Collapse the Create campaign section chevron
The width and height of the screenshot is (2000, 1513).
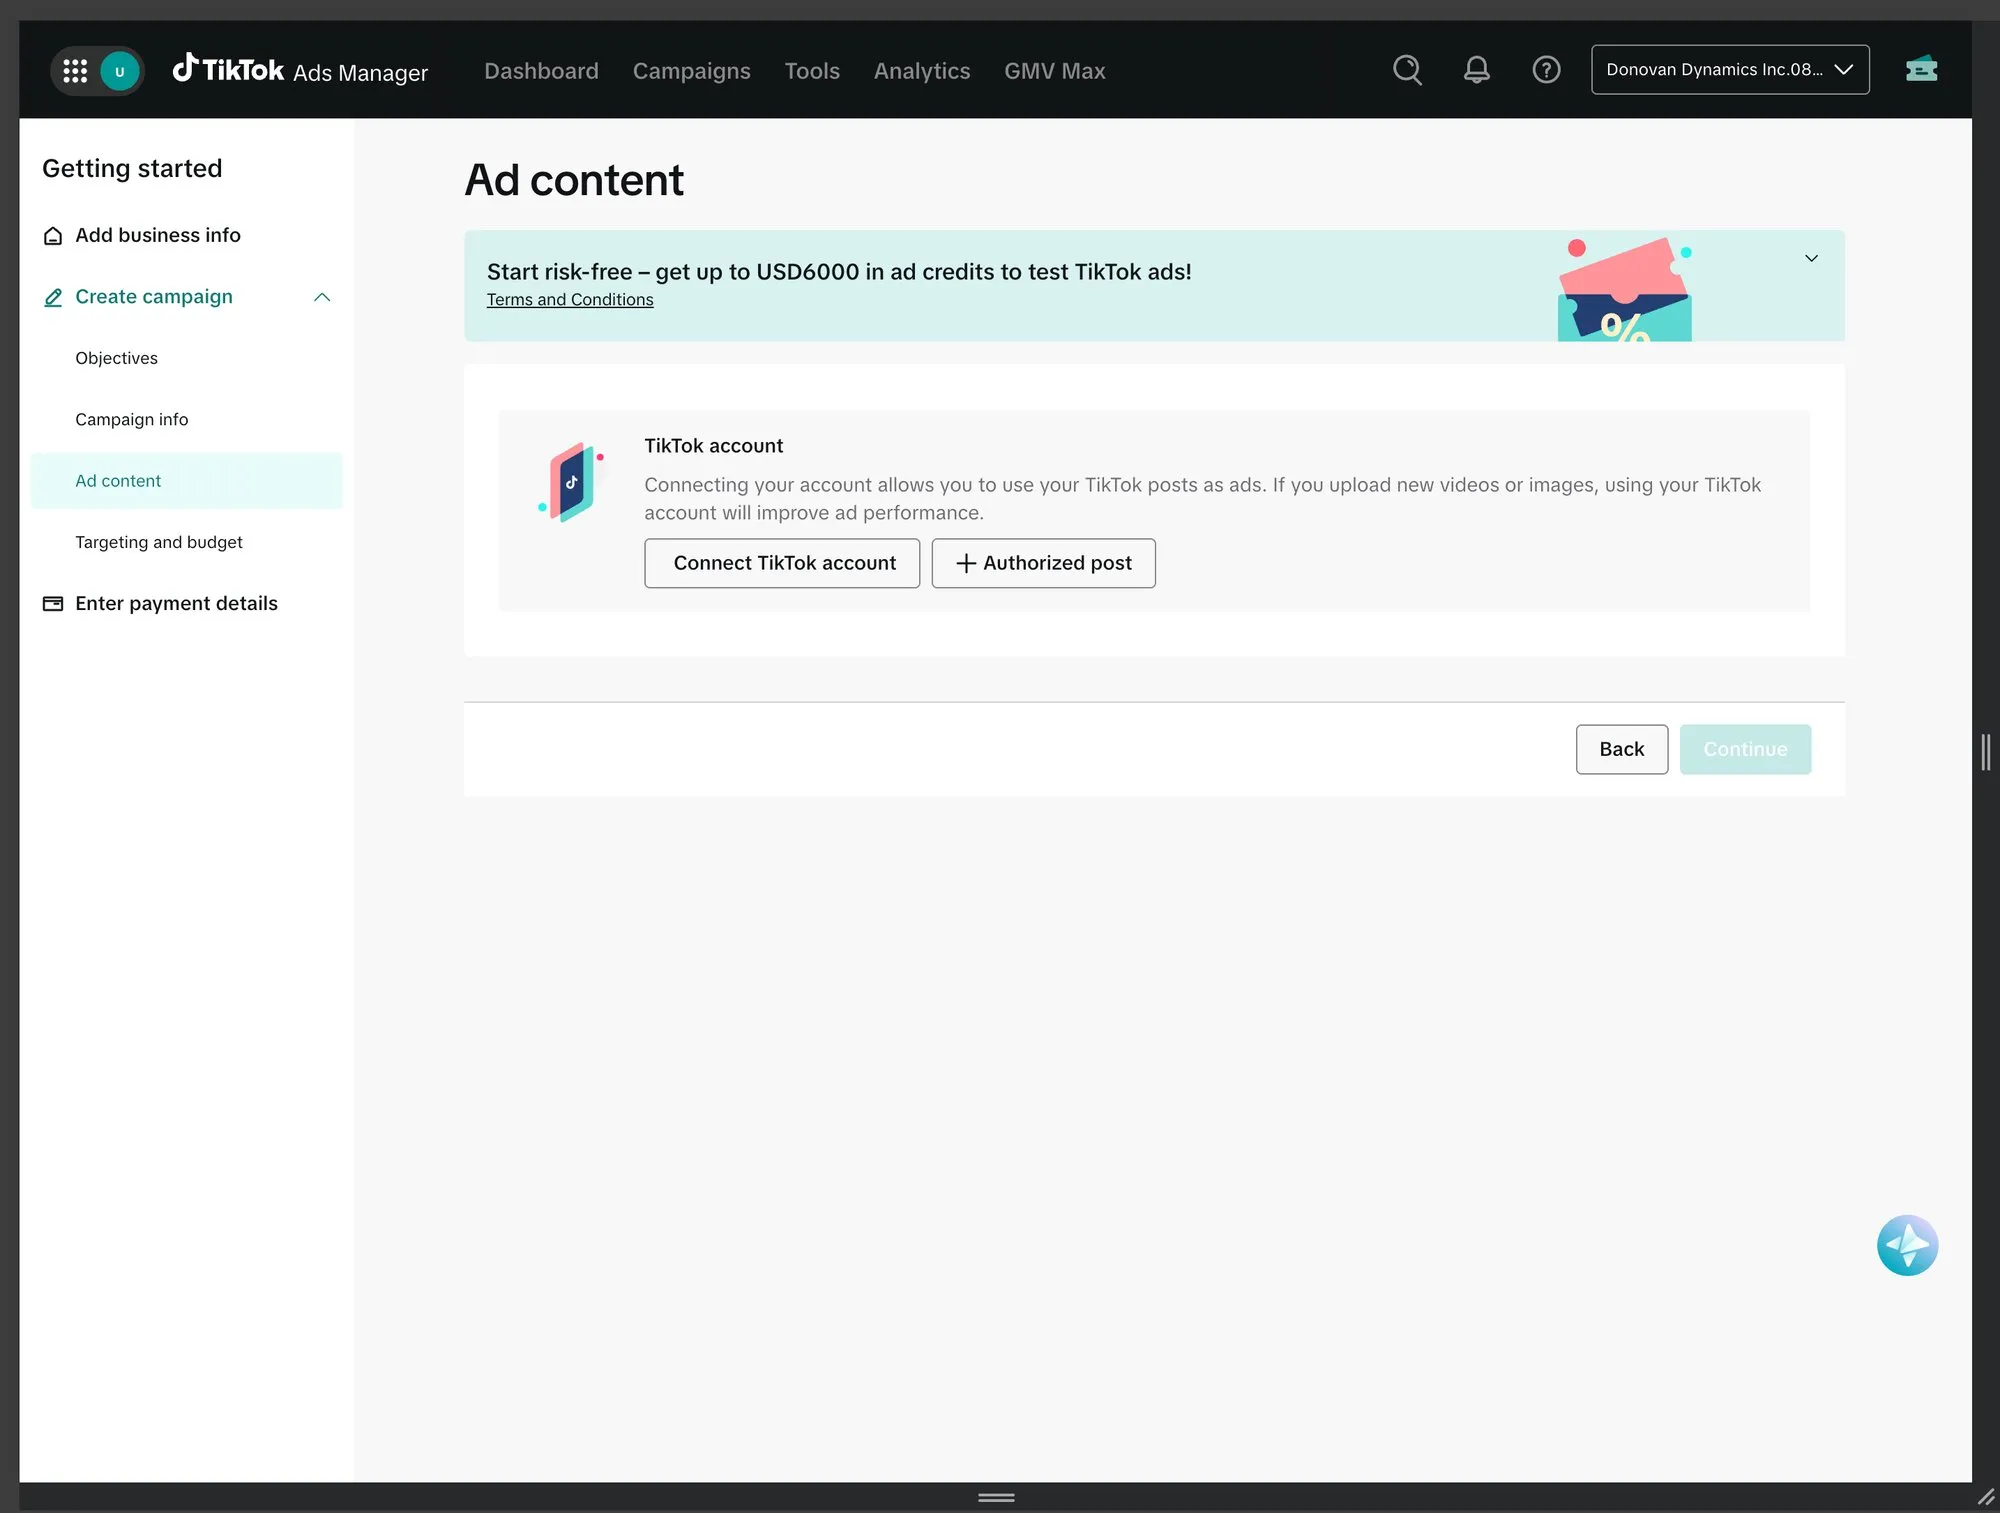(x=322, y=297)
